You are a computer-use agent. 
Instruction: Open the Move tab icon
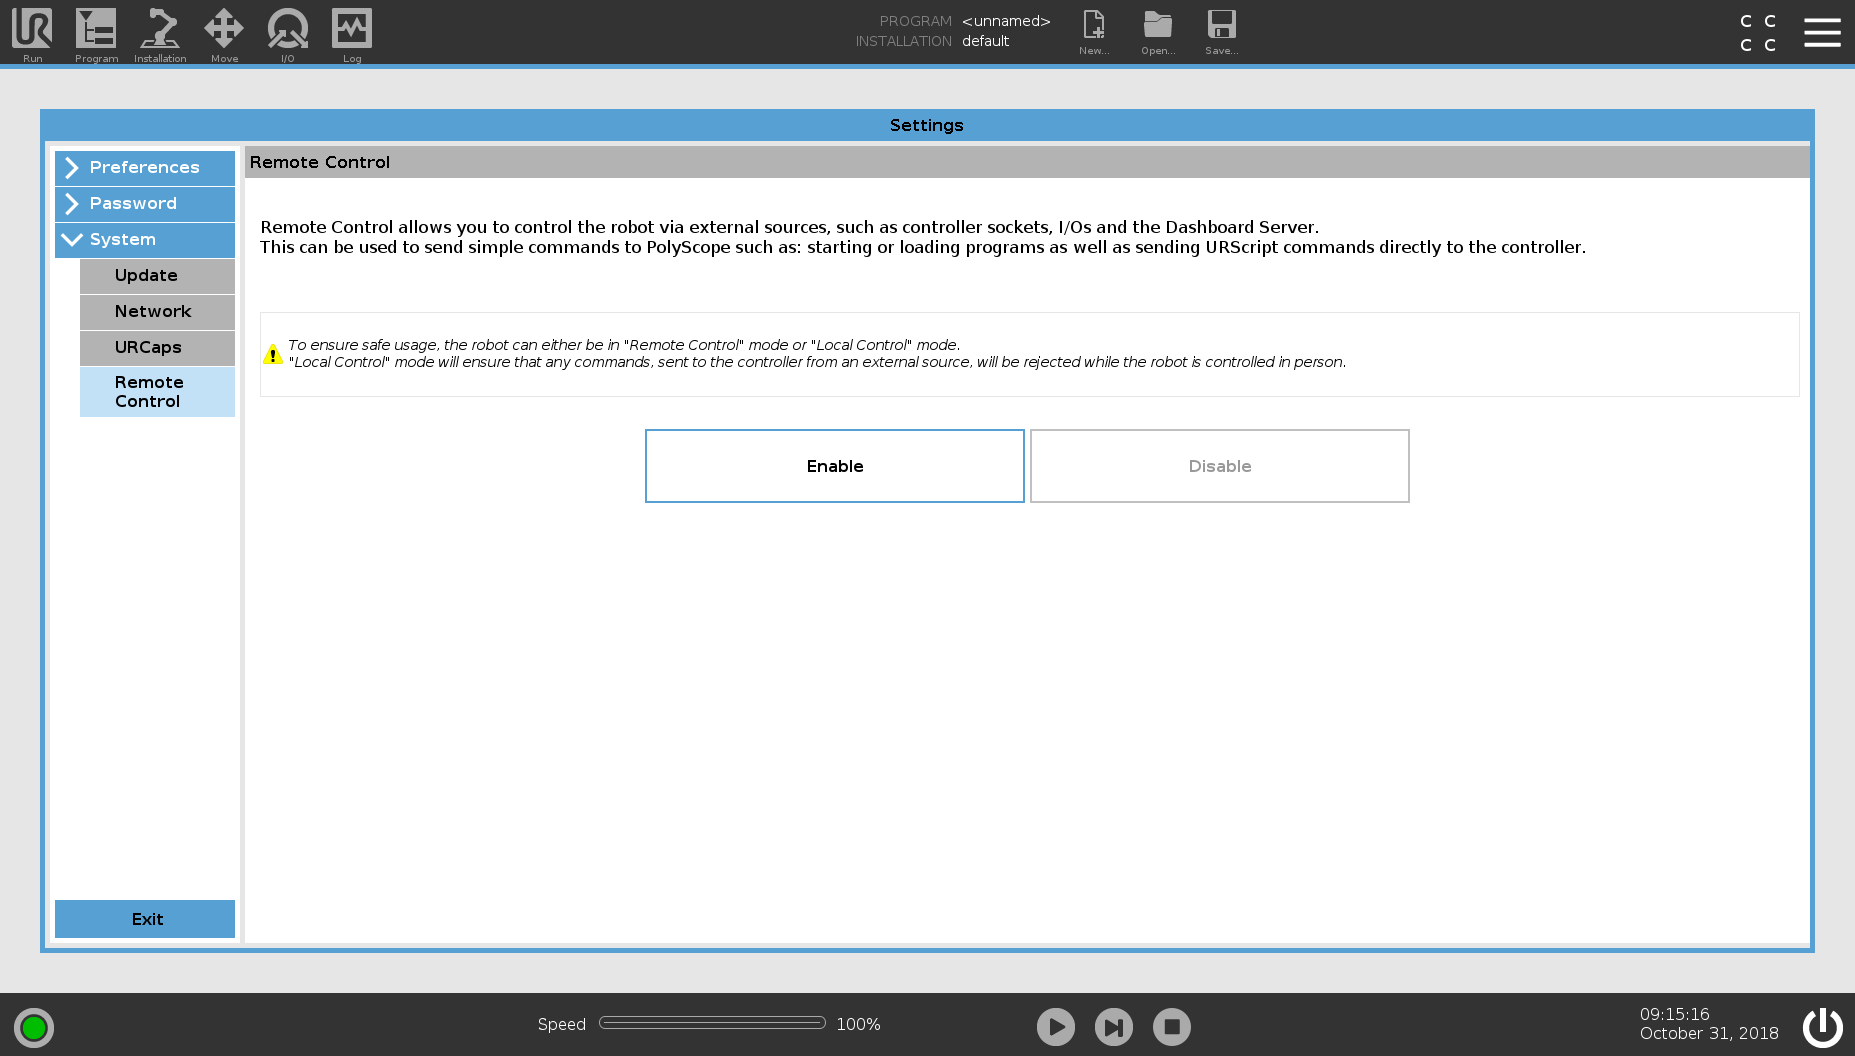pyautogui.click(x=224, y=34)
